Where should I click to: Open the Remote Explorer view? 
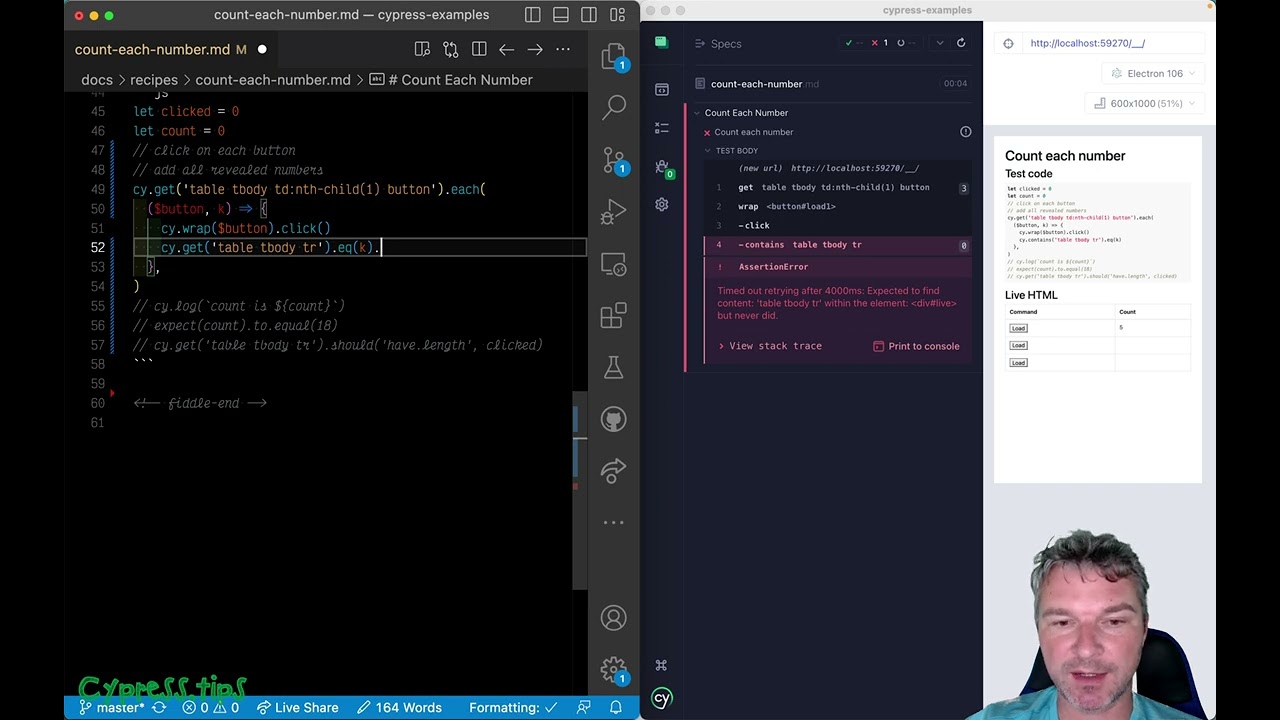(x=614, y=264)
